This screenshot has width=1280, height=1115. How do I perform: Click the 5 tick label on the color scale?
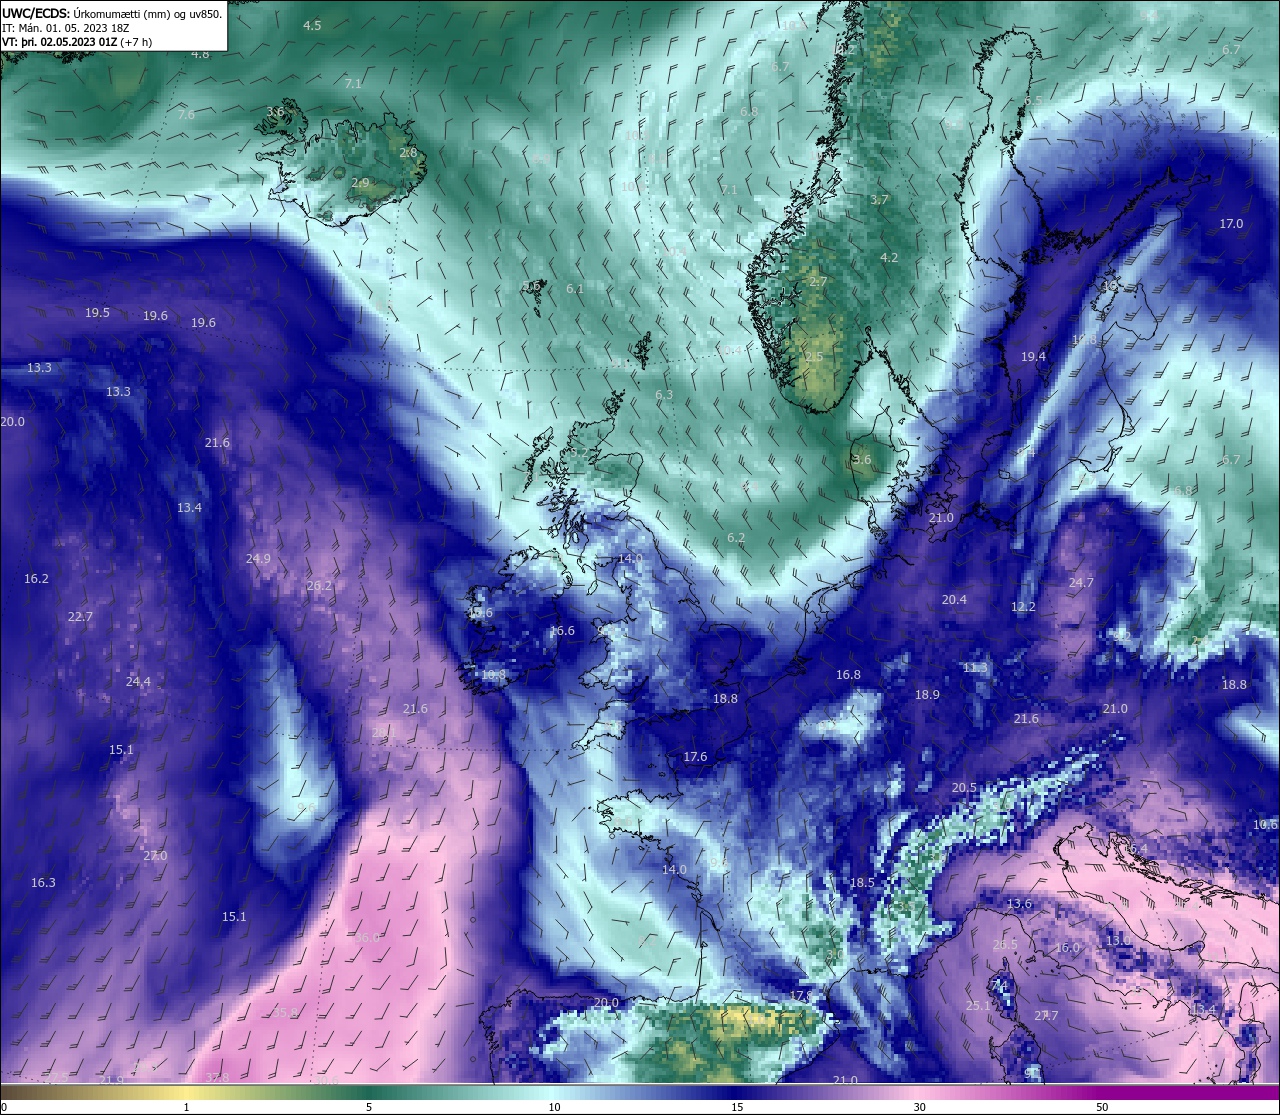(x=369, y=1107)
